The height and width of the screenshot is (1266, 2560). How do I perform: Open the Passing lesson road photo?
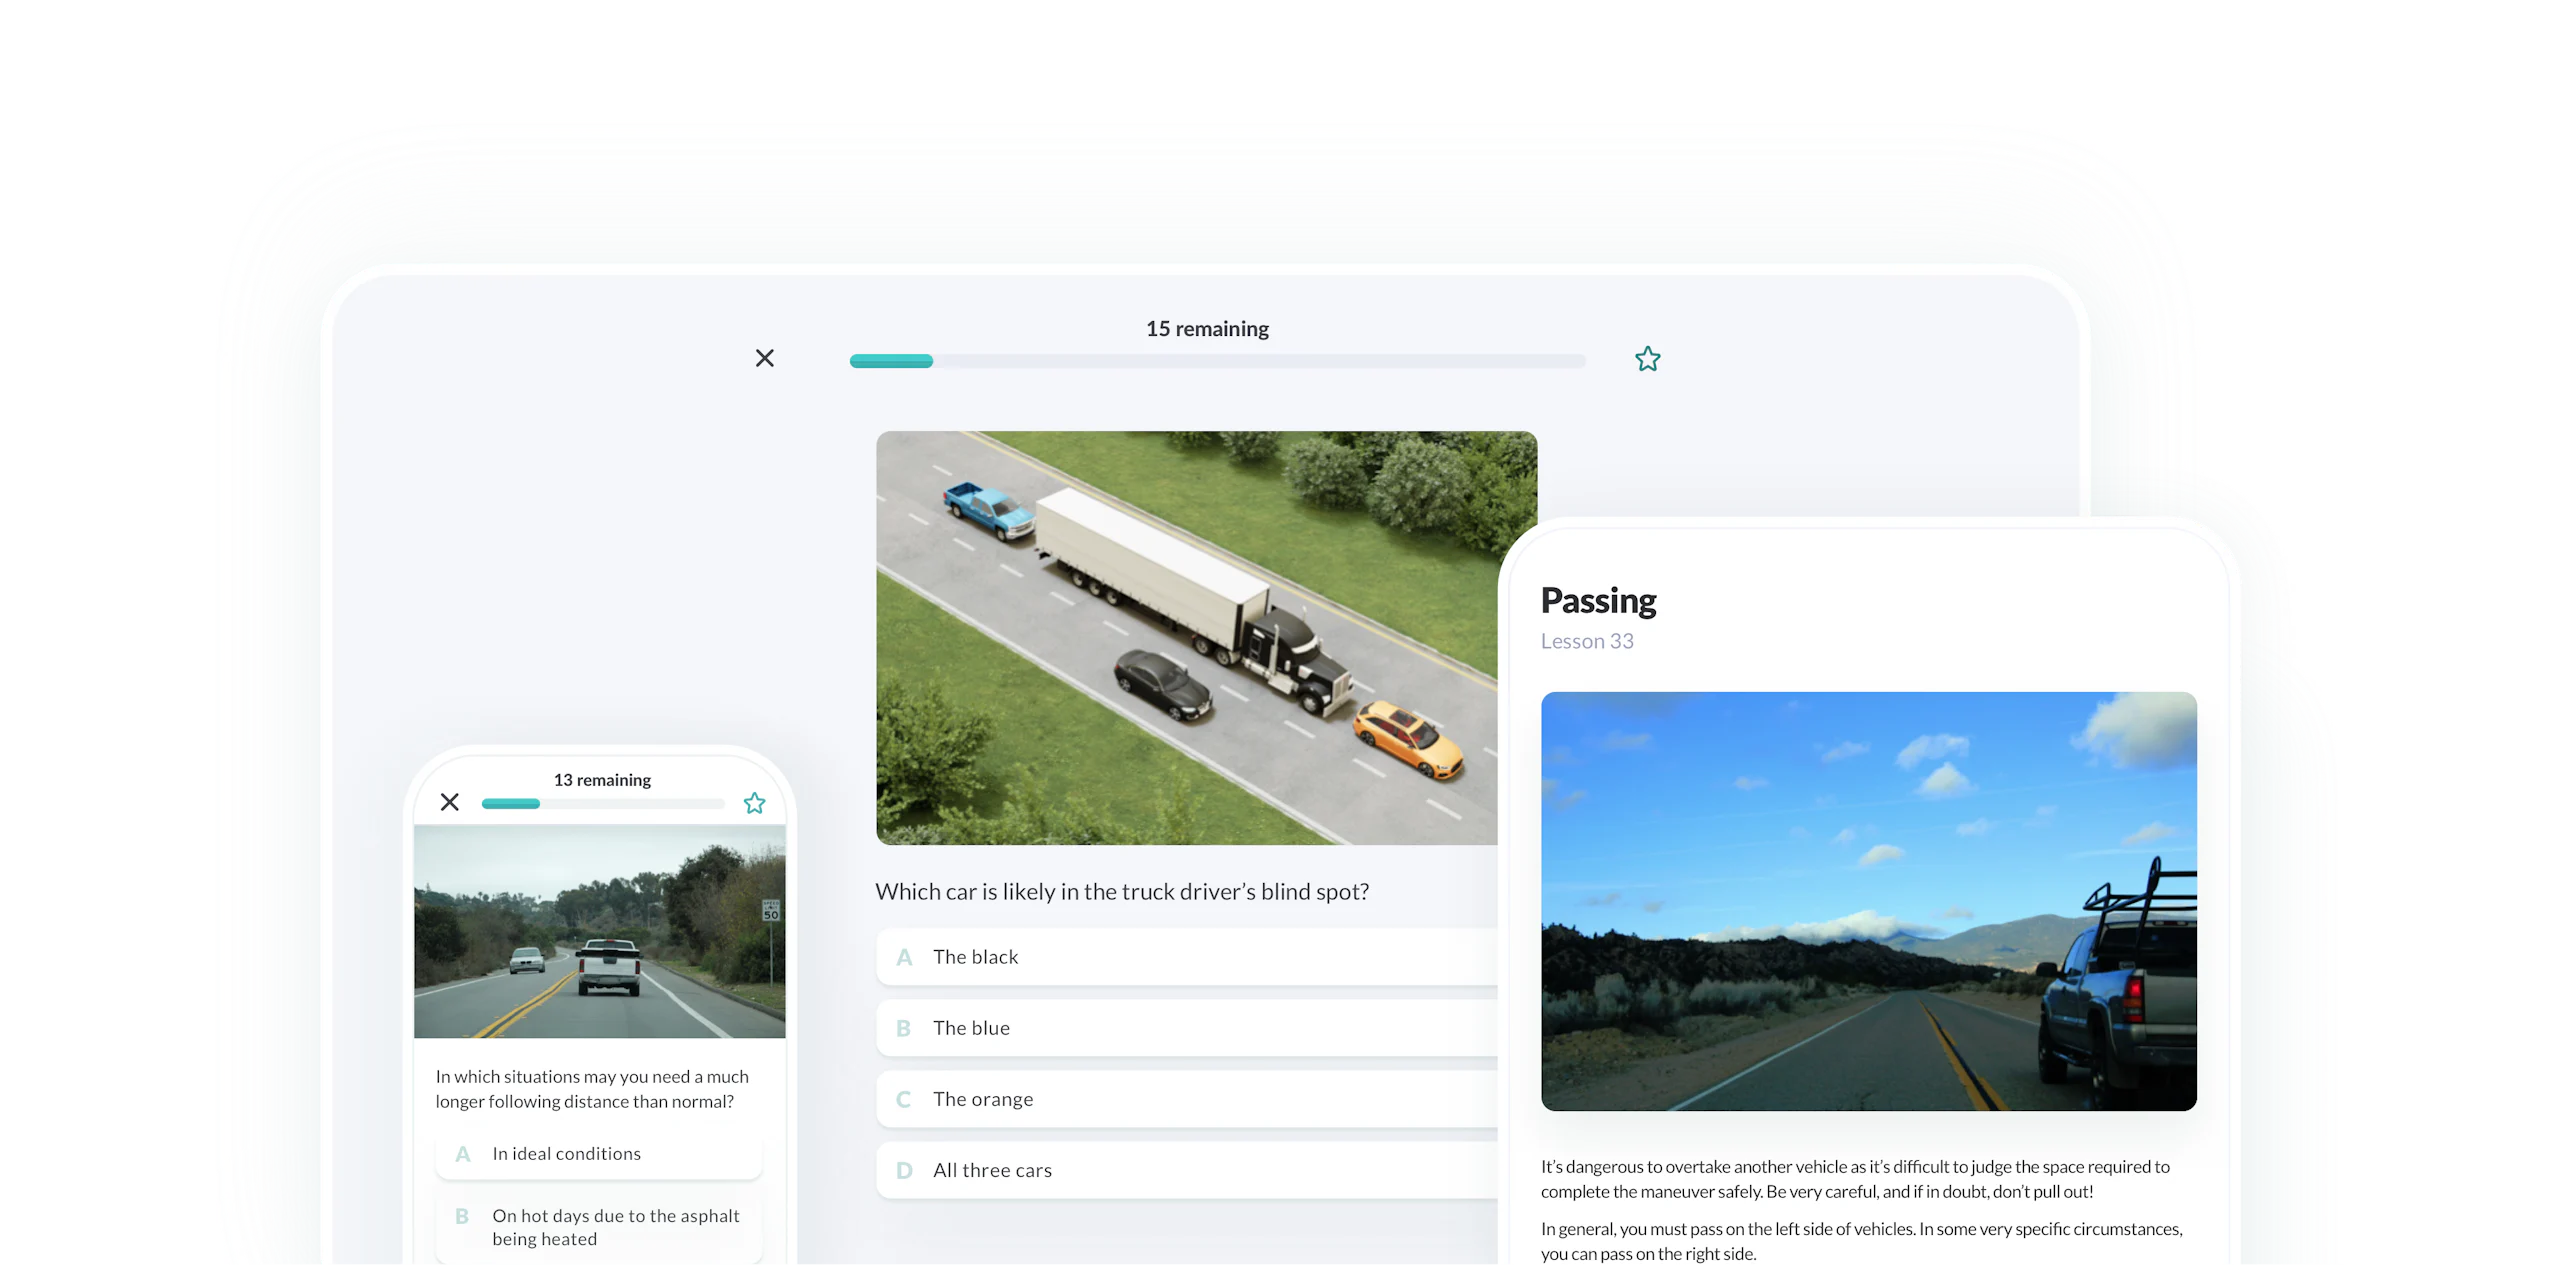click(x=1868, y=901)
